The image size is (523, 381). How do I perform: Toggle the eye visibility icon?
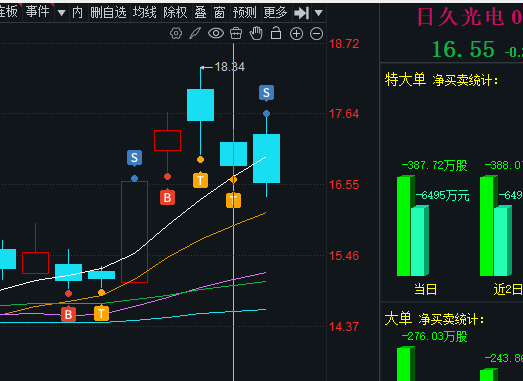pyautogui.click(x=216, y=33)
